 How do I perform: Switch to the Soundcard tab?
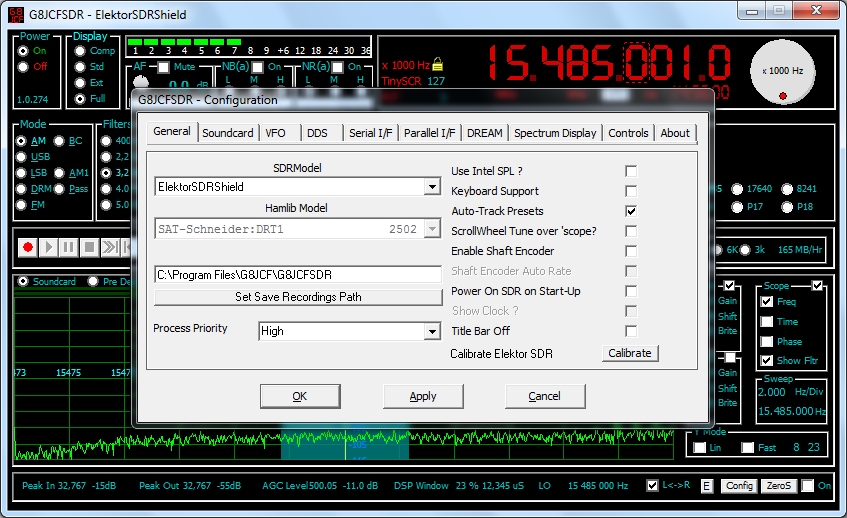pos(227,133)
